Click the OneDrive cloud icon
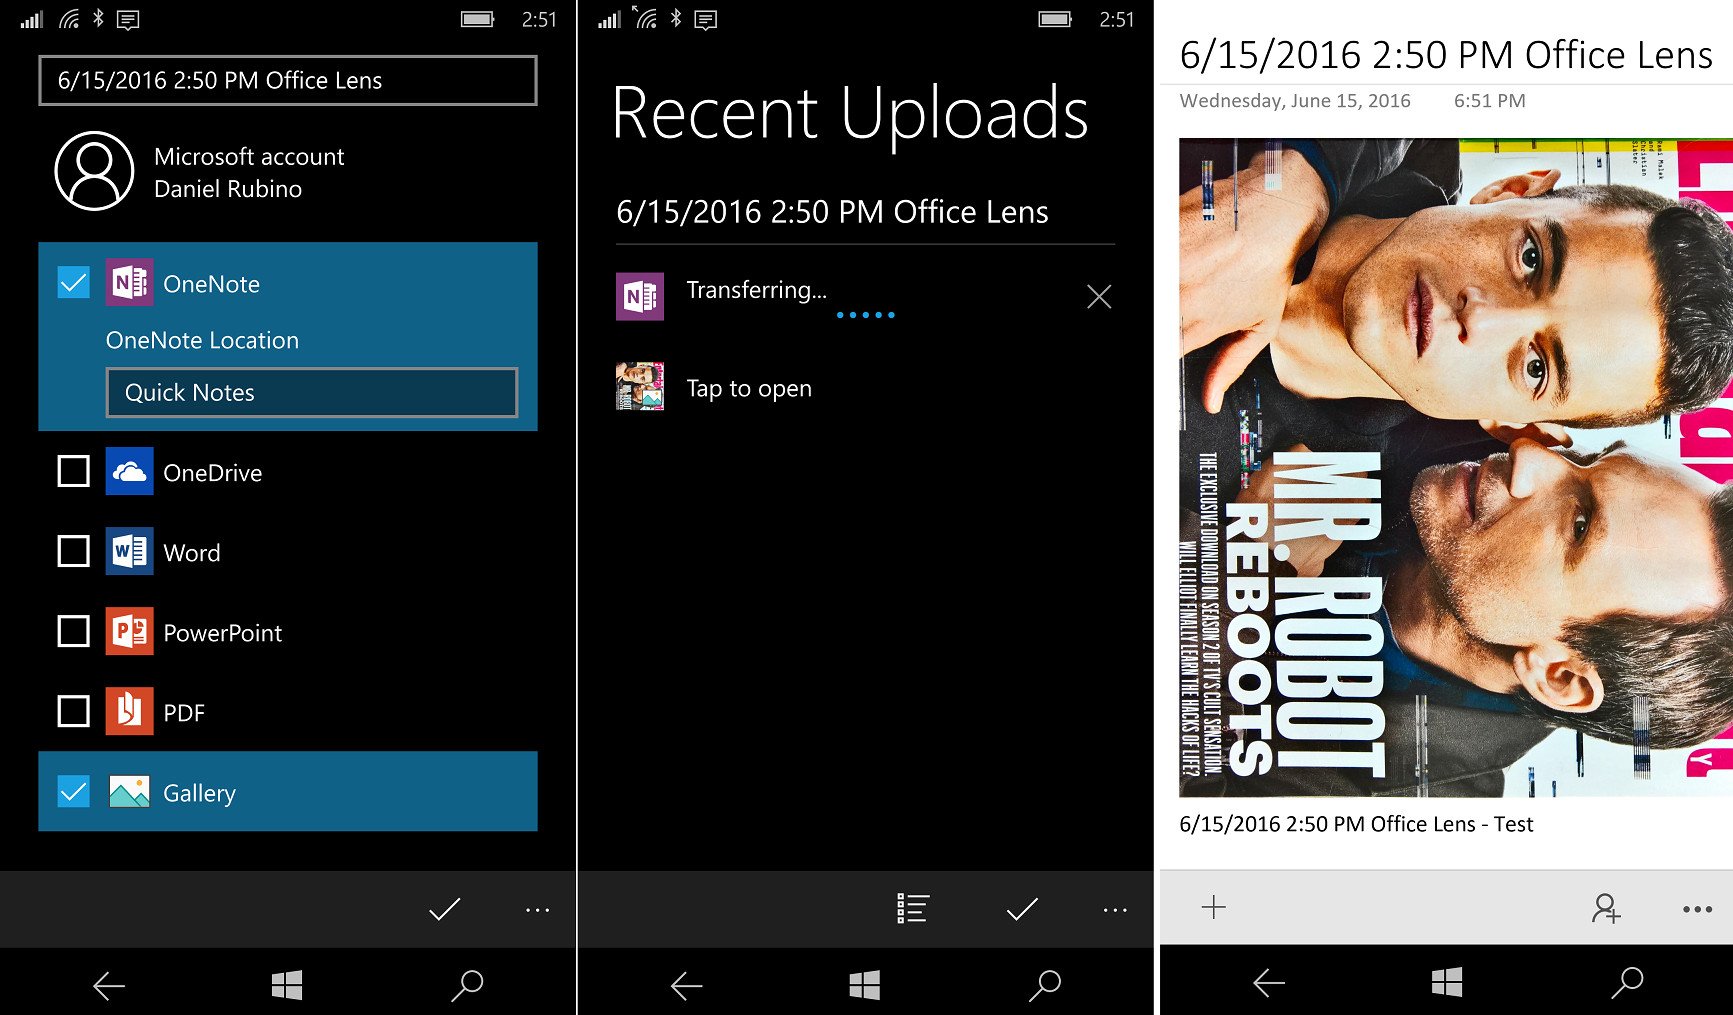Viewport: 1733px width, 1015px height. 130,471
